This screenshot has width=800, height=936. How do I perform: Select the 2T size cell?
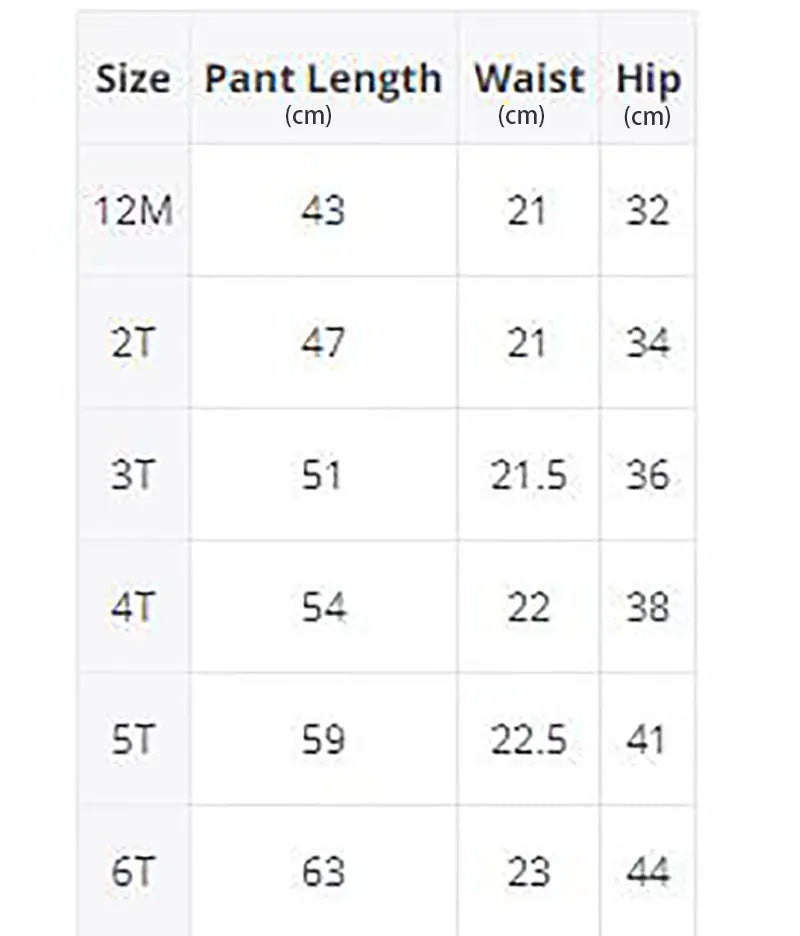pyautogui.click(x=134, y=343)
